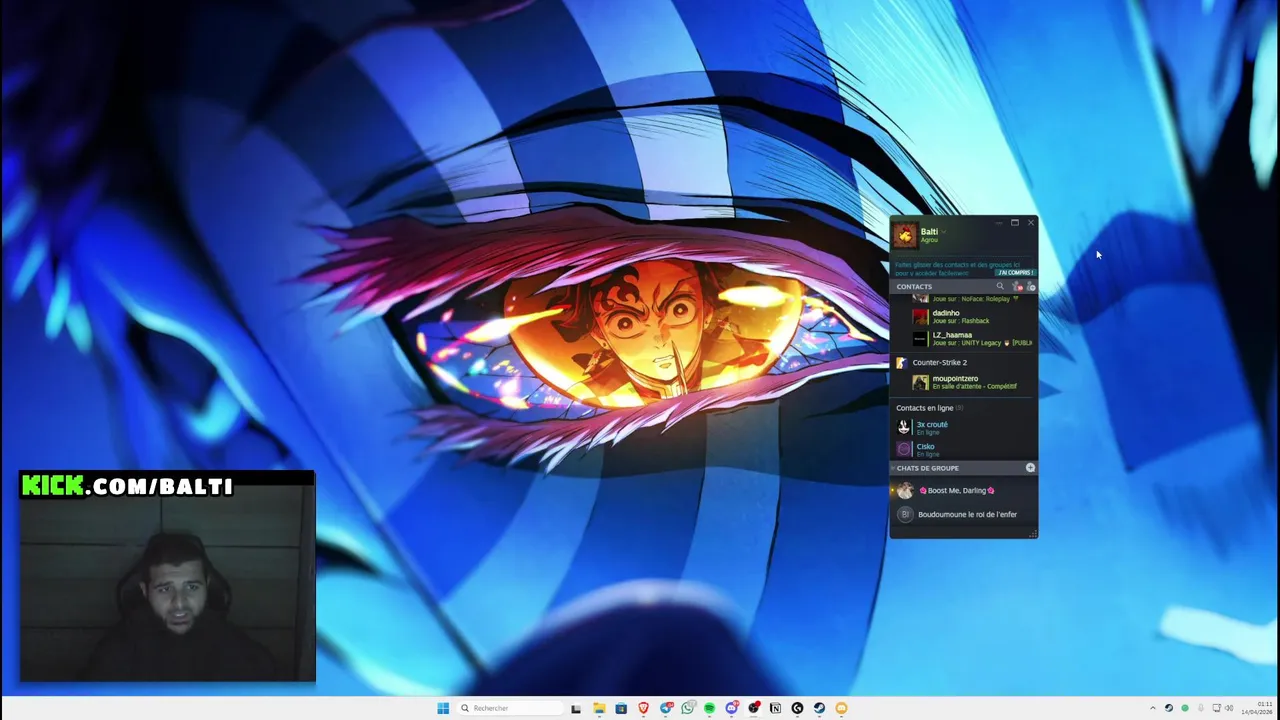
Task: Click the microphone tray icon
Action: point(1201,708)
